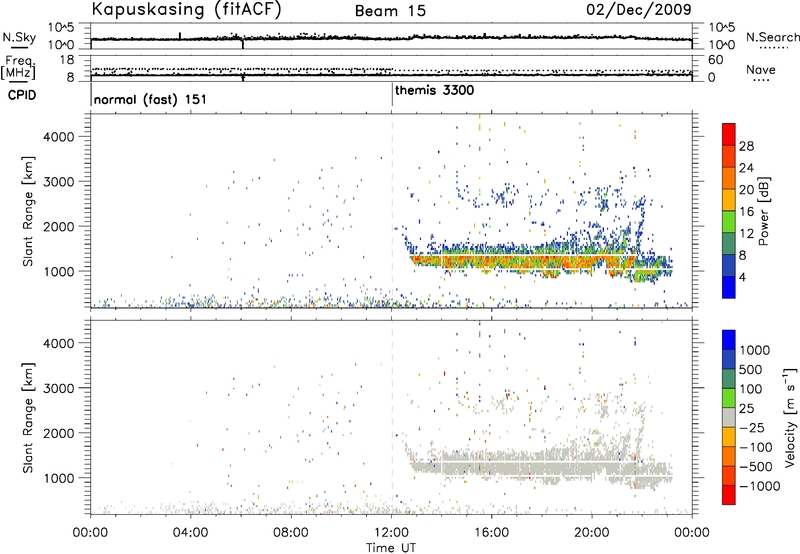This screenshot has height=554, width=800.
Task: Click the 'Velocity [m s-1]' colorbar title
Action: tap(790, 417)
